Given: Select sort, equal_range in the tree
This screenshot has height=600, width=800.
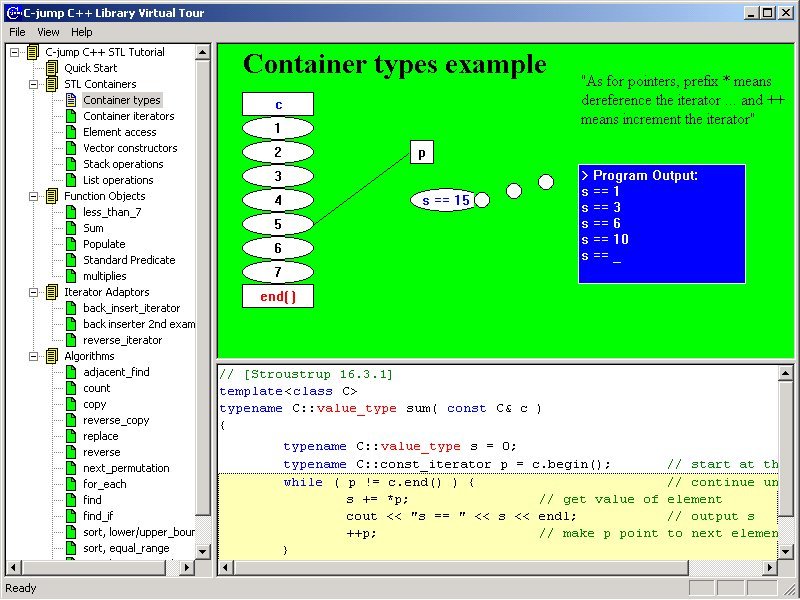Looking at the screenshot, I should point(126,548).
